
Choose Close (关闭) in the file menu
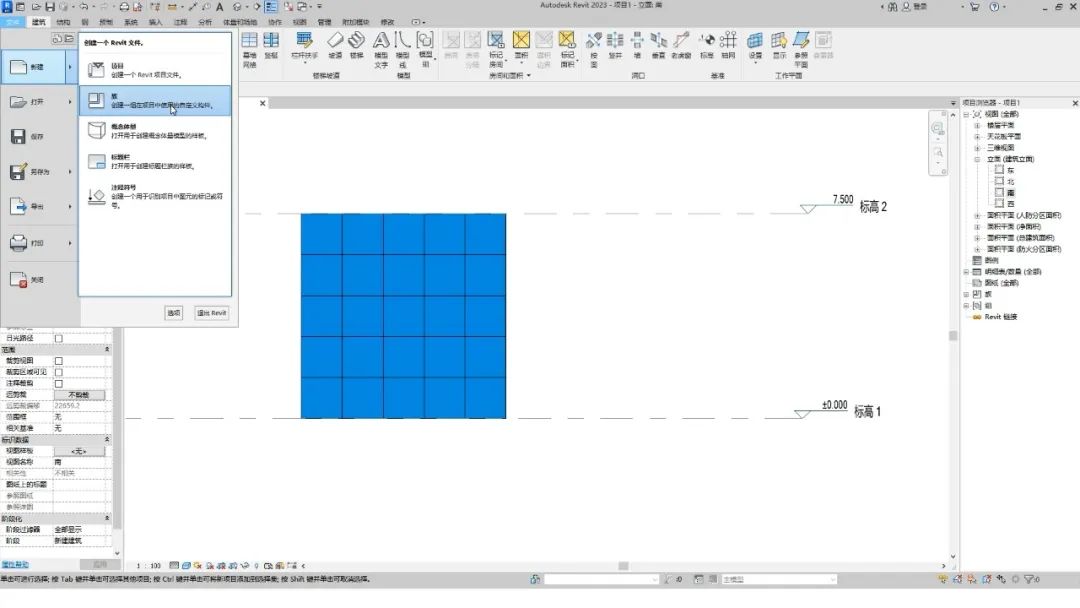point(38,280)
